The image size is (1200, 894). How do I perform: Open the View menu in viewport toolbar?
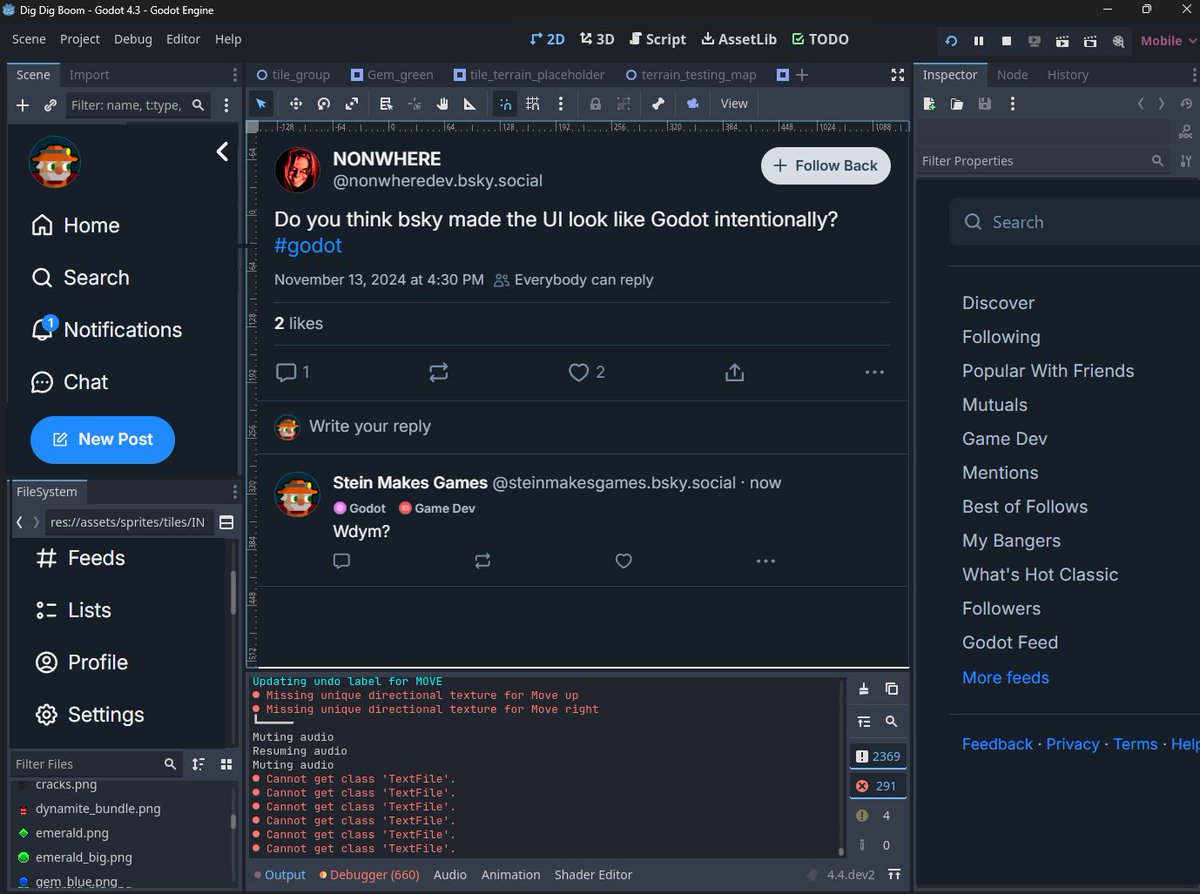(x=734, y=103)
